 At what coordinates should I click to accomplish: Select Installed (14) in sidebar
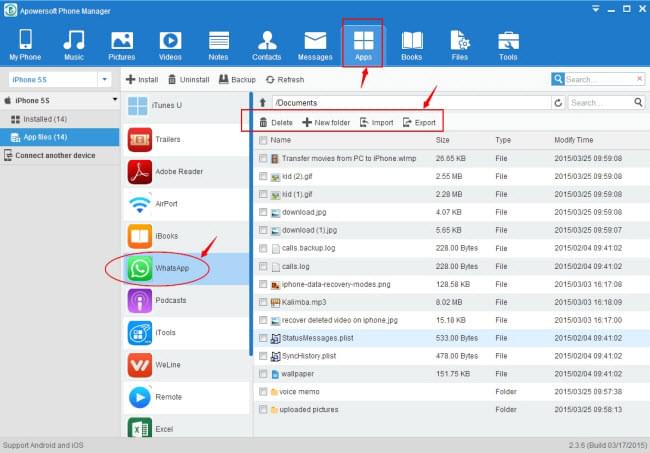pyautogui.click(x=59, y=119)
